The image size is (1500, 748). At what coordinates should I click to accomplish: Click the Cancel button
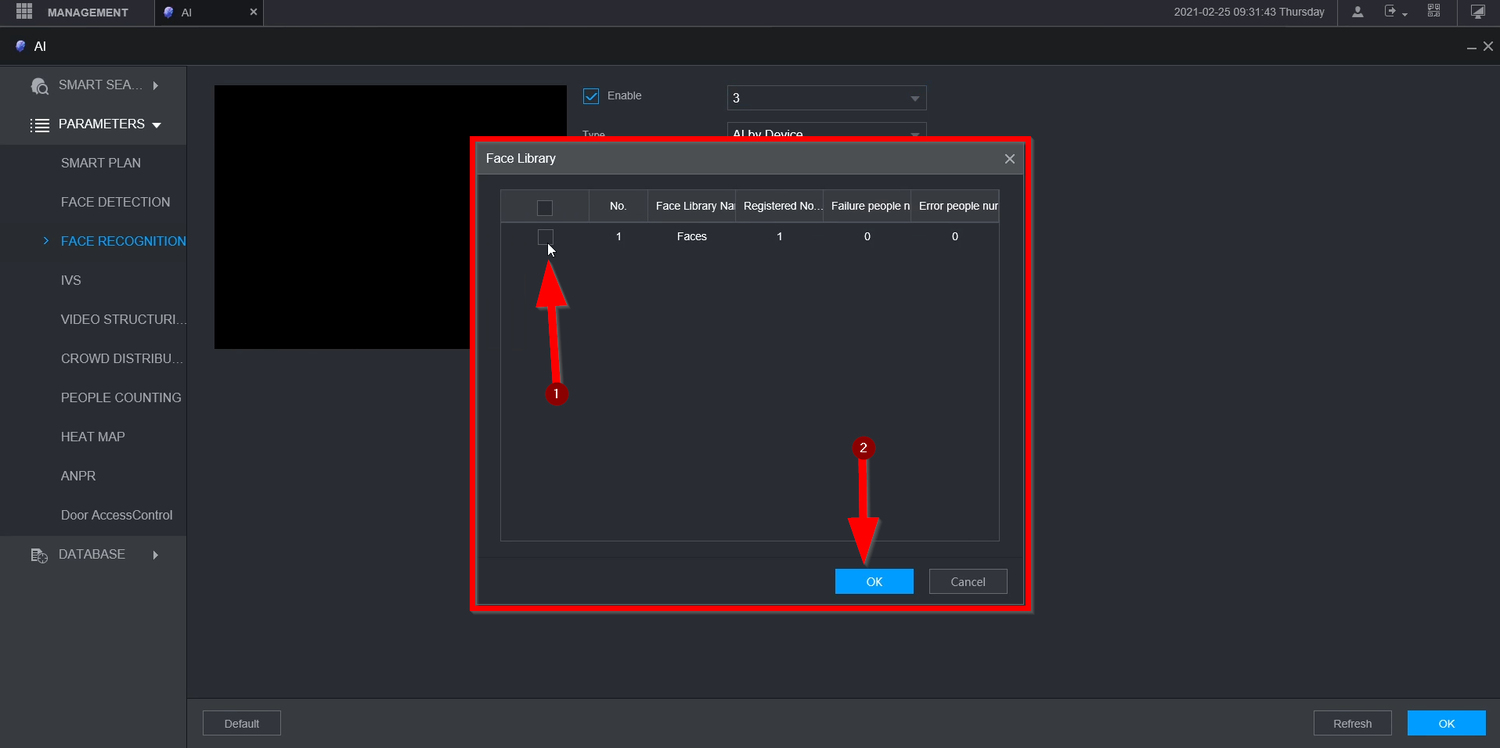tap(968, 582)
